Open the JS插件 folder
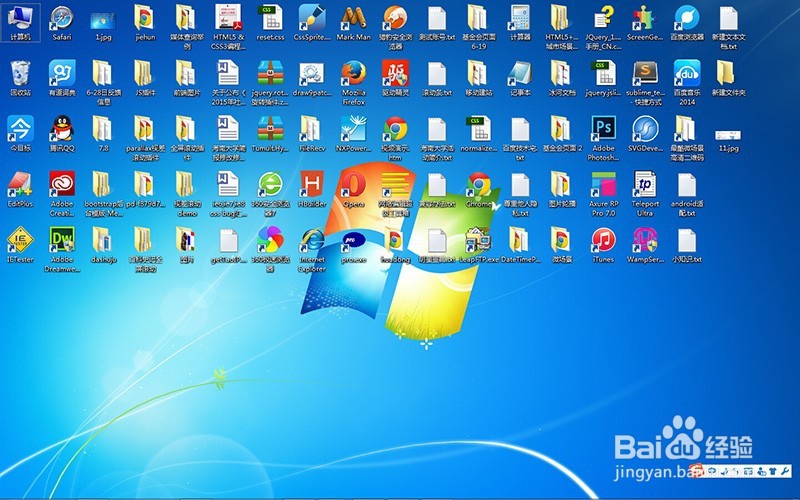 point(145,79)
